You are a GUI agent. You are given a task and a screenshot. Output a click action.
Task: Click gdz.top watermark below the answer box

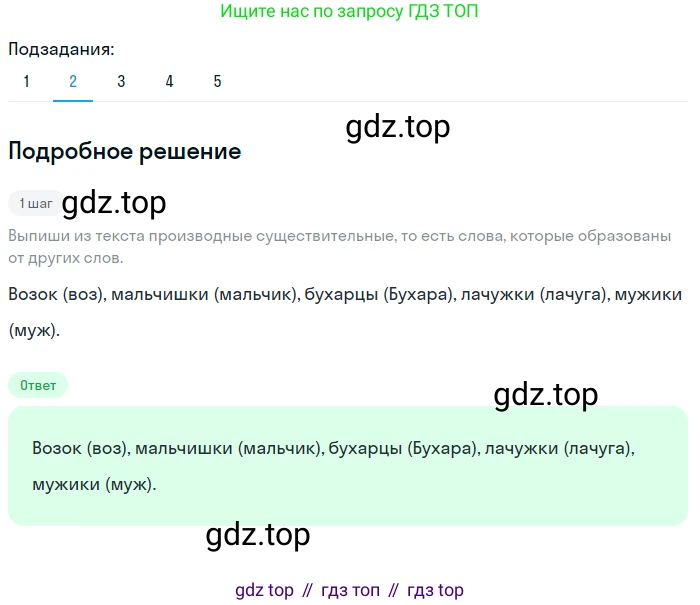(x=258, y=535)
